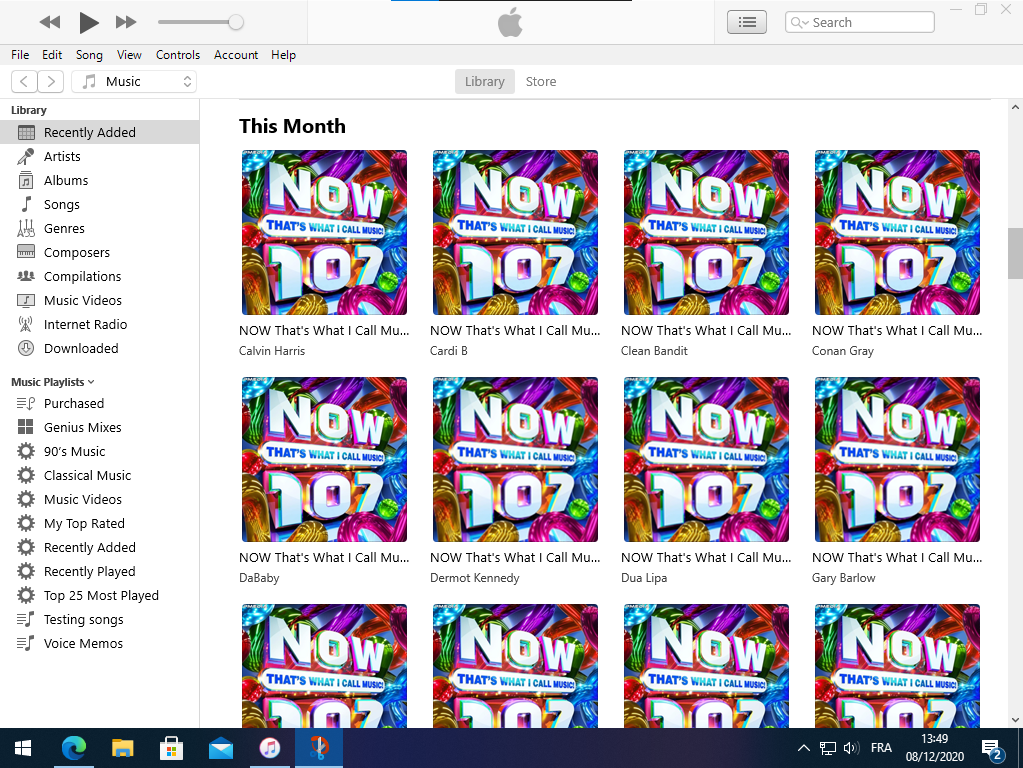Open Albums icon in sidebar
Viewport: 1023px width, 768px height.
[x=26, y=180]
